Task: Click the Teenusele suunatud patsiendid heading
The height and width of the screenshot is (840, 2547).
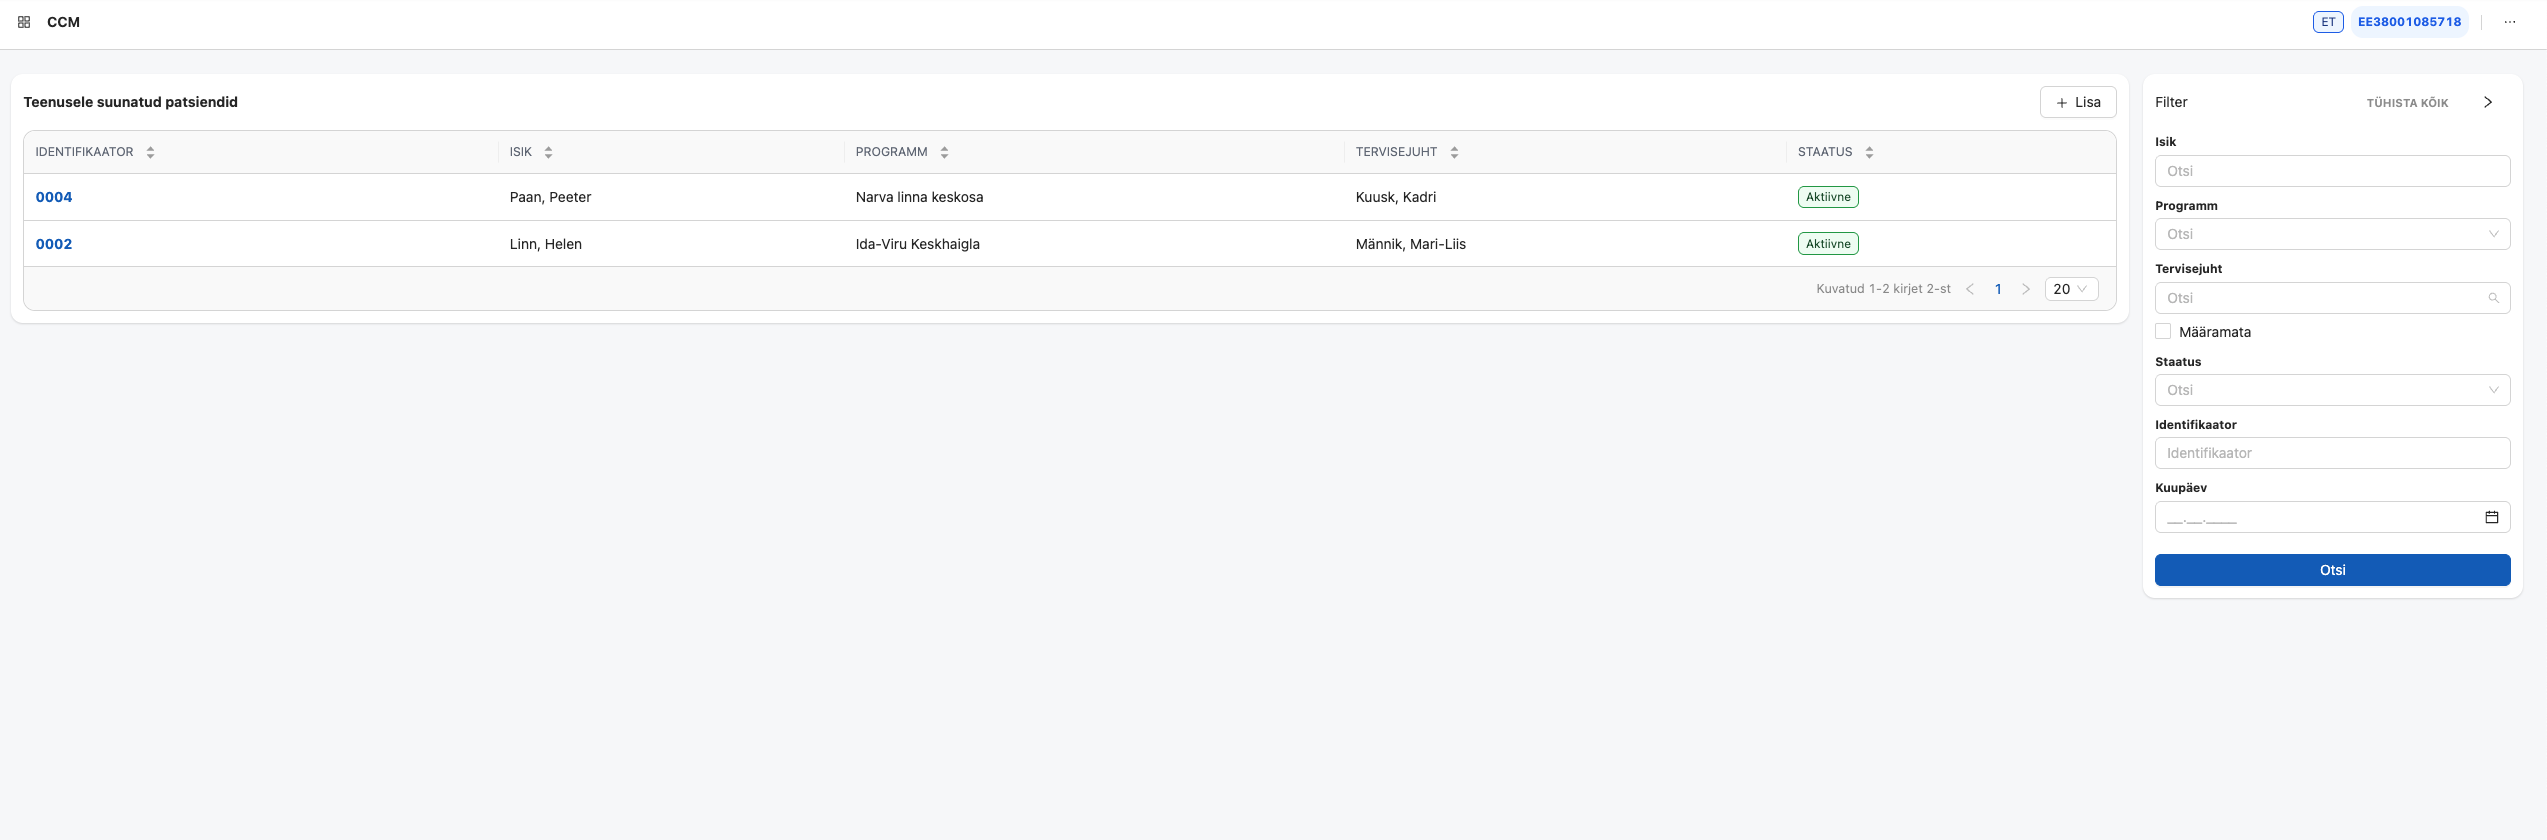Action: tap(130, 102)
